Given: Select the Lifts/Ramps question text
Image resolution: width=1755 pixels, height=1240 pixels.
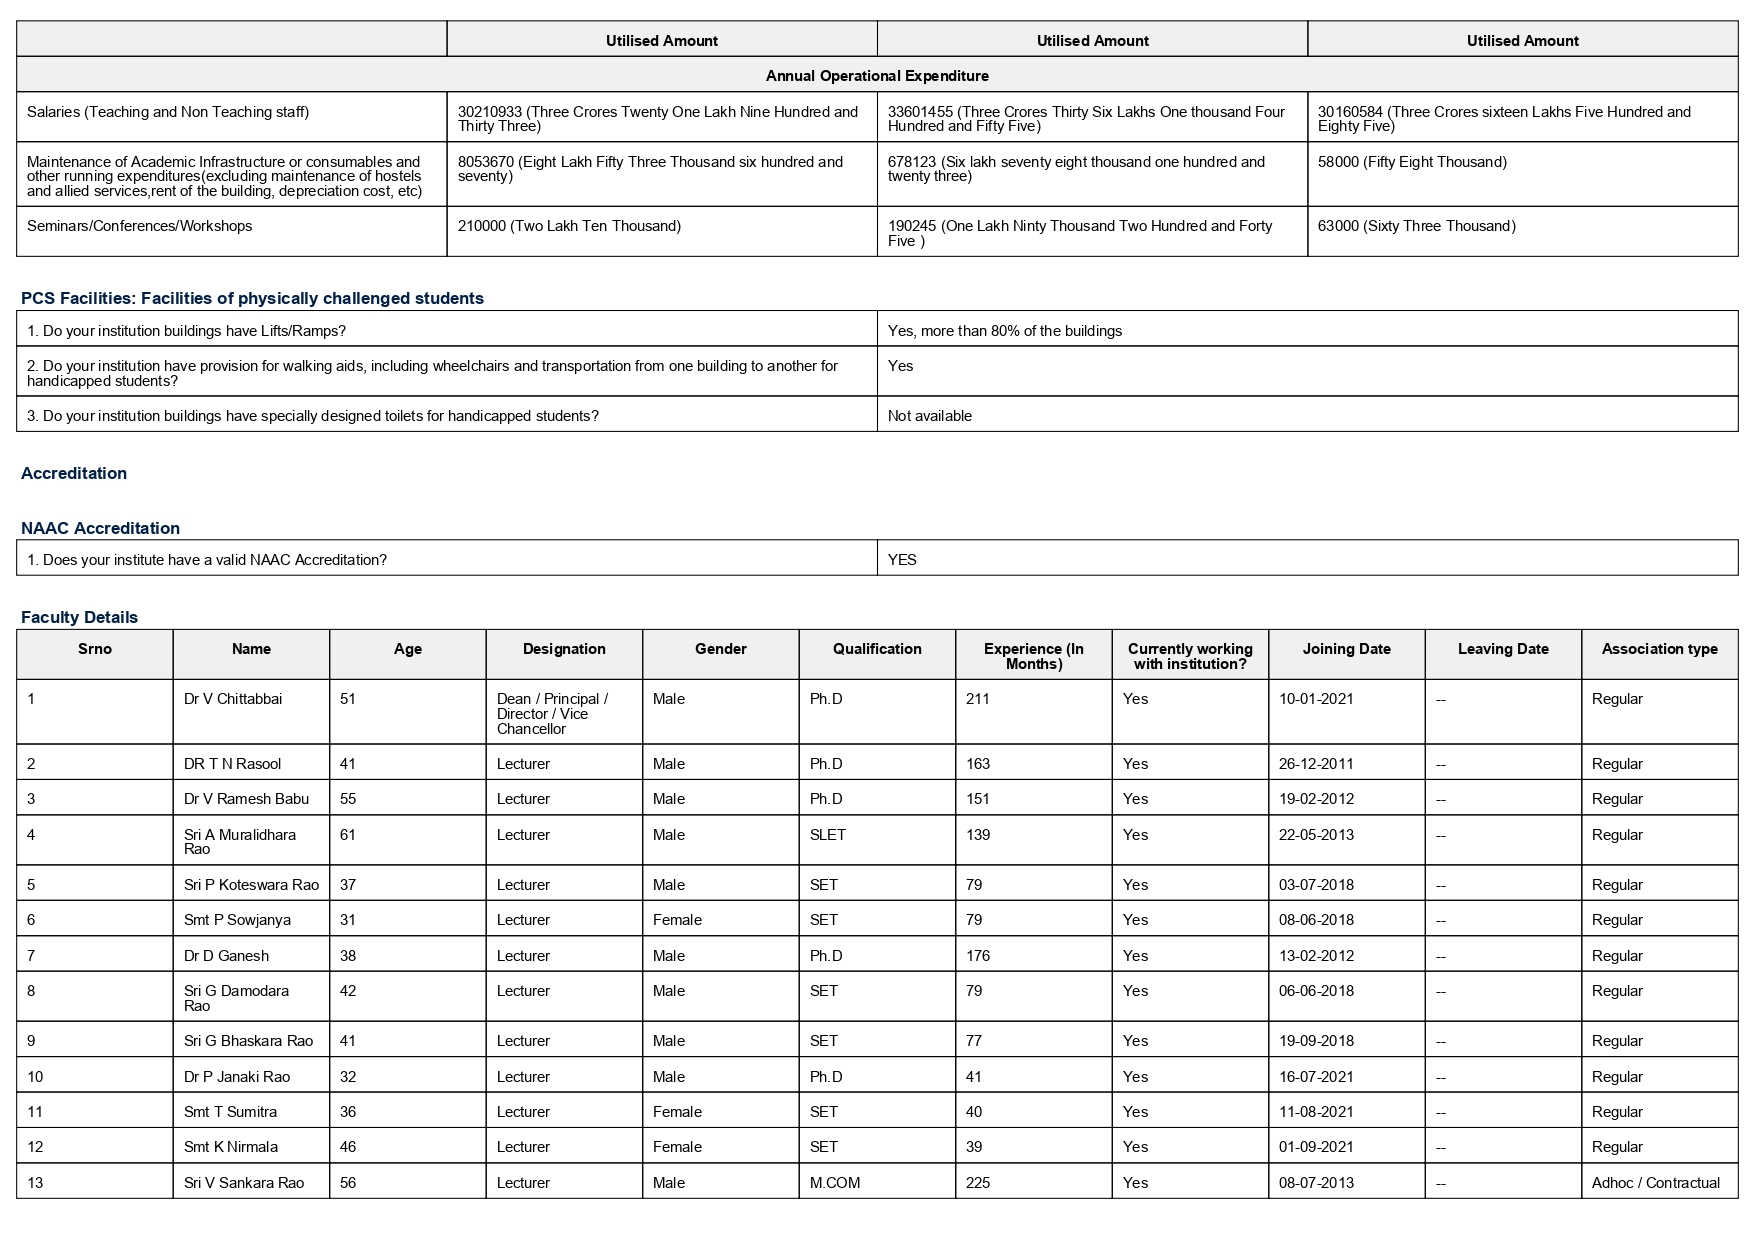Looking at the screenshot, I should click(186, 331).
